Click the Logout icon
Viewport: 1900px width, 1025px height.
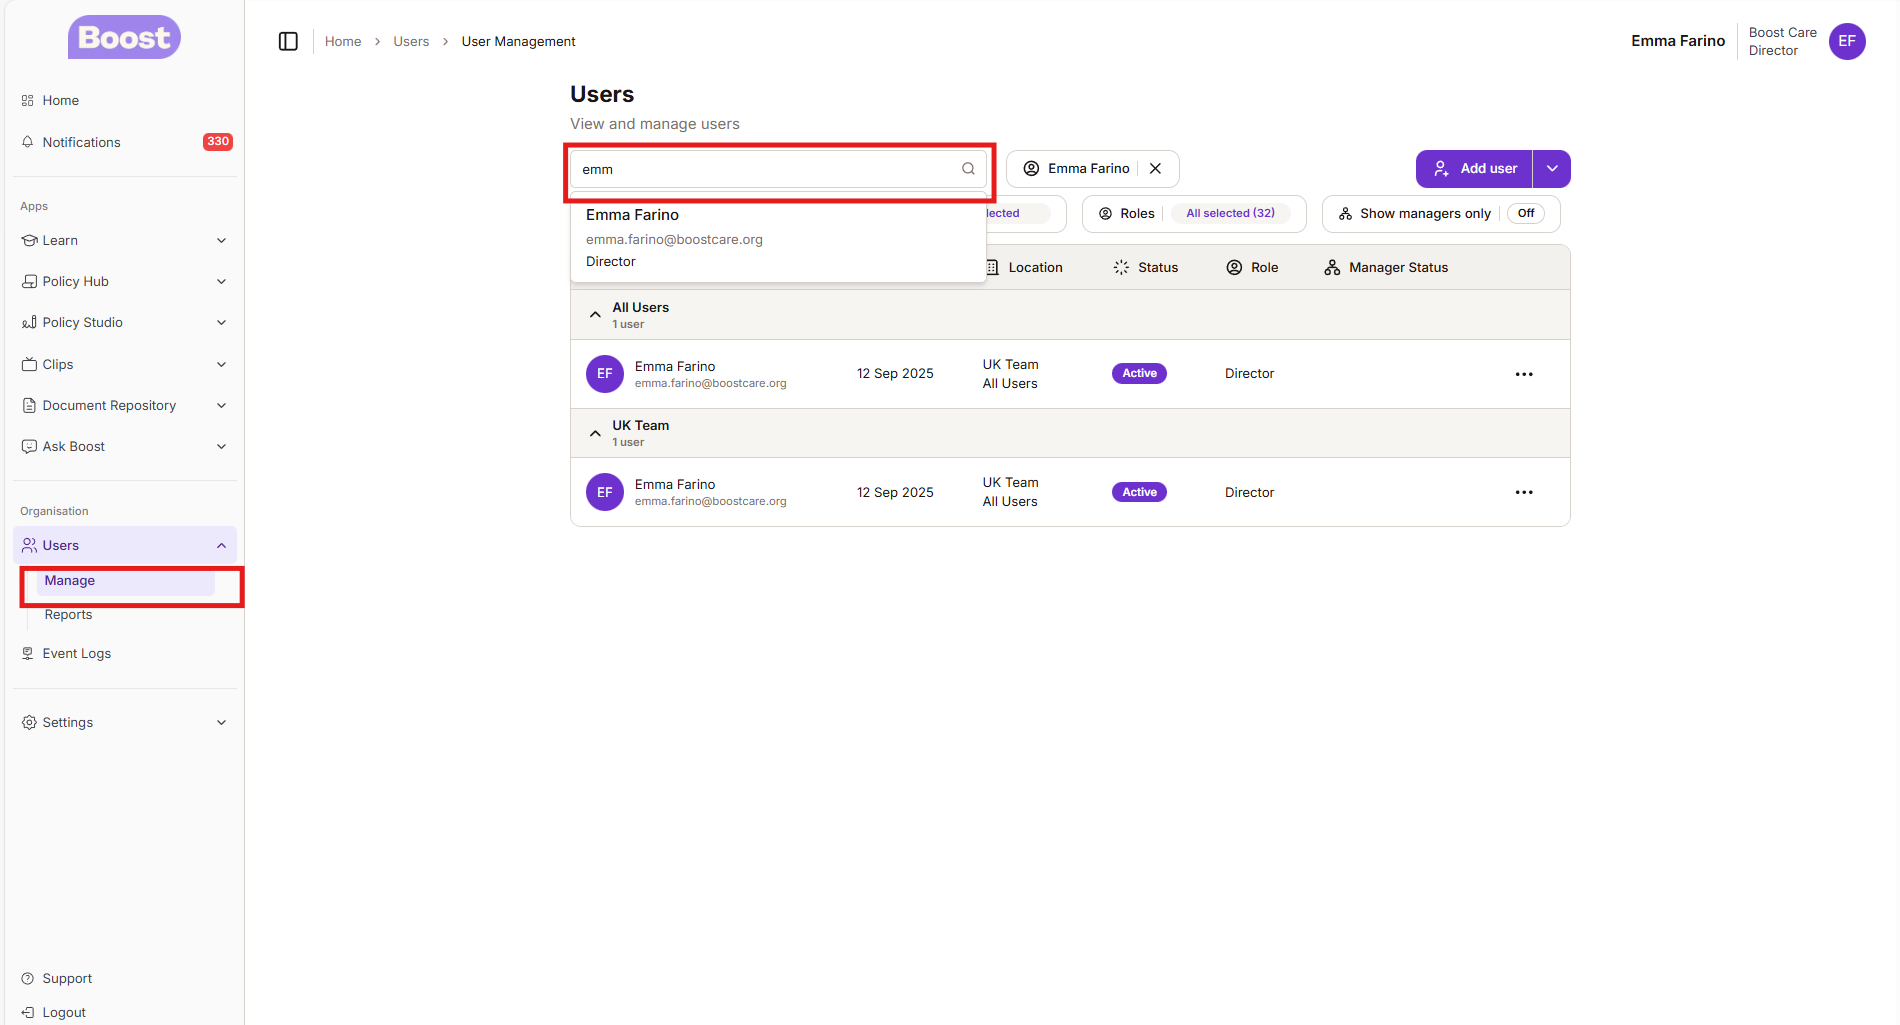tap(28, 1012)
